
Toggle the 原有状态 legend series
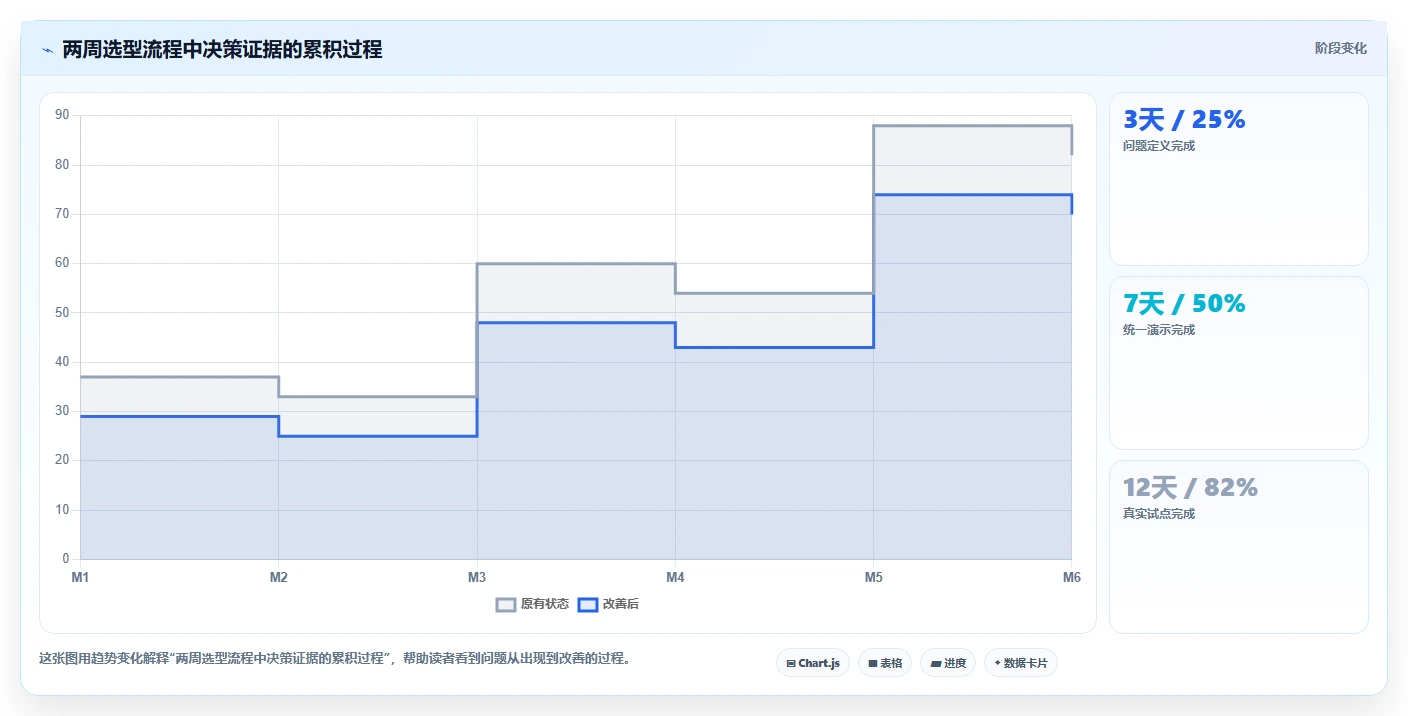click(533, 604)
